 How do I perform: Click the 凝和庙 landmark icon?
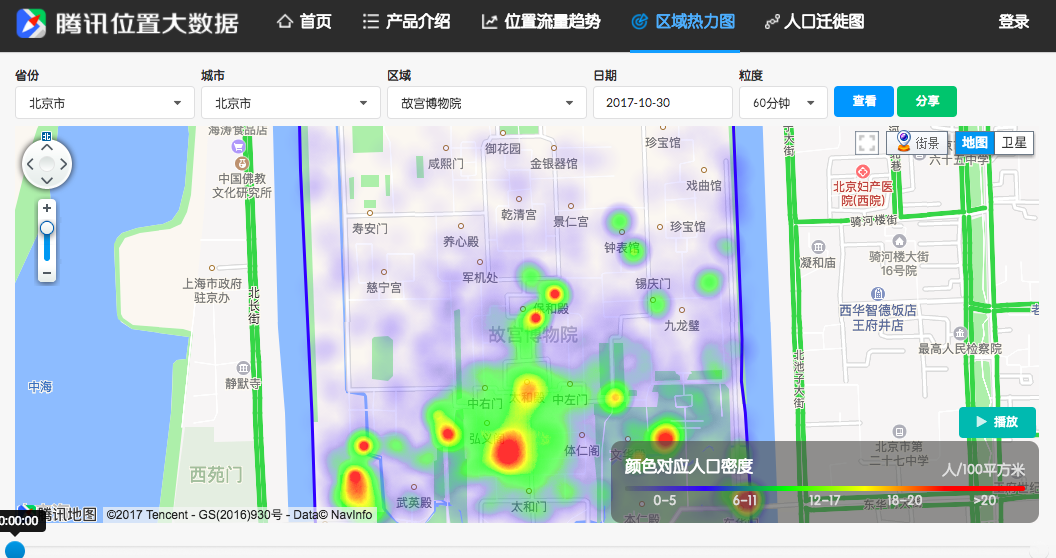point(818,247)
